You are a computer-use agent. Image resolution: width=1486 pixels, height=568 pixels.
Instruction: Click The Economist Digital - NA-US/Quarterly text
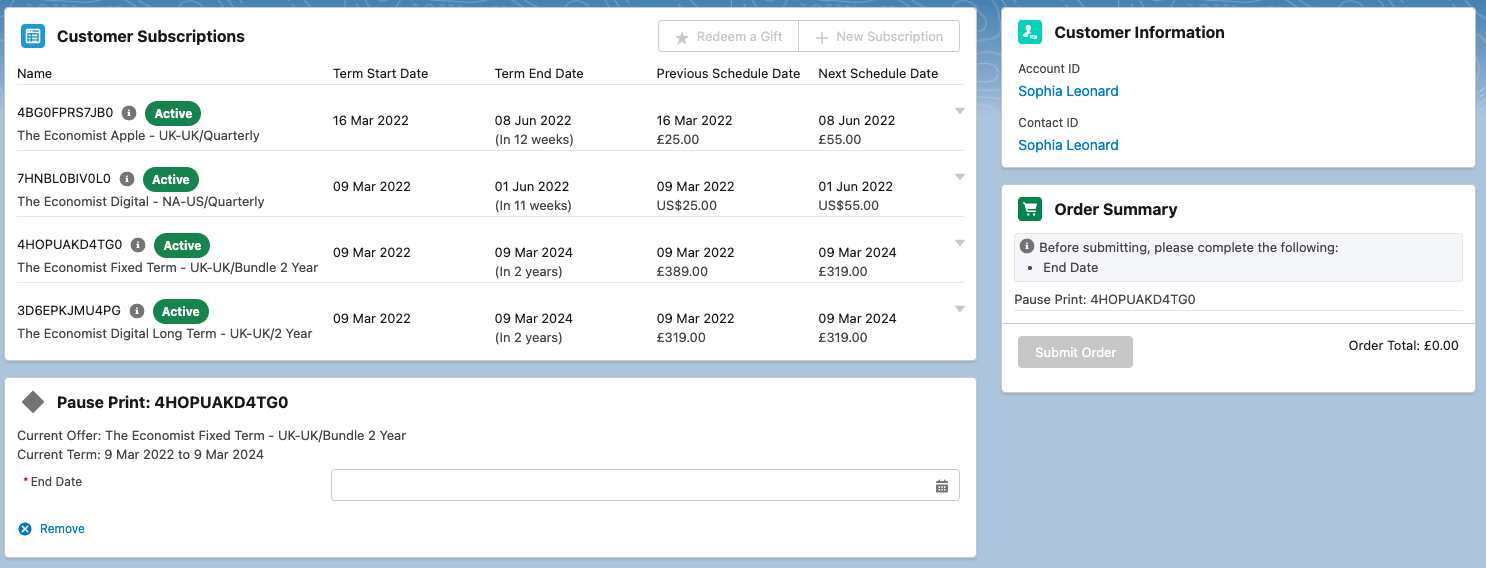(141, 201)
